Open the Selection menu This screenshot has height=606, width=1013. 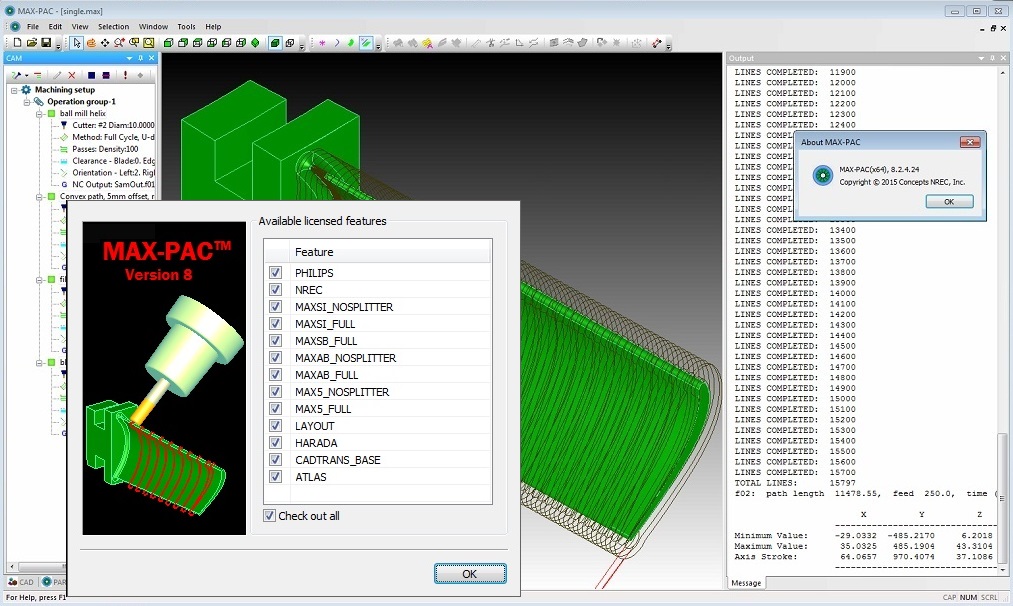(x=114, y=26)
